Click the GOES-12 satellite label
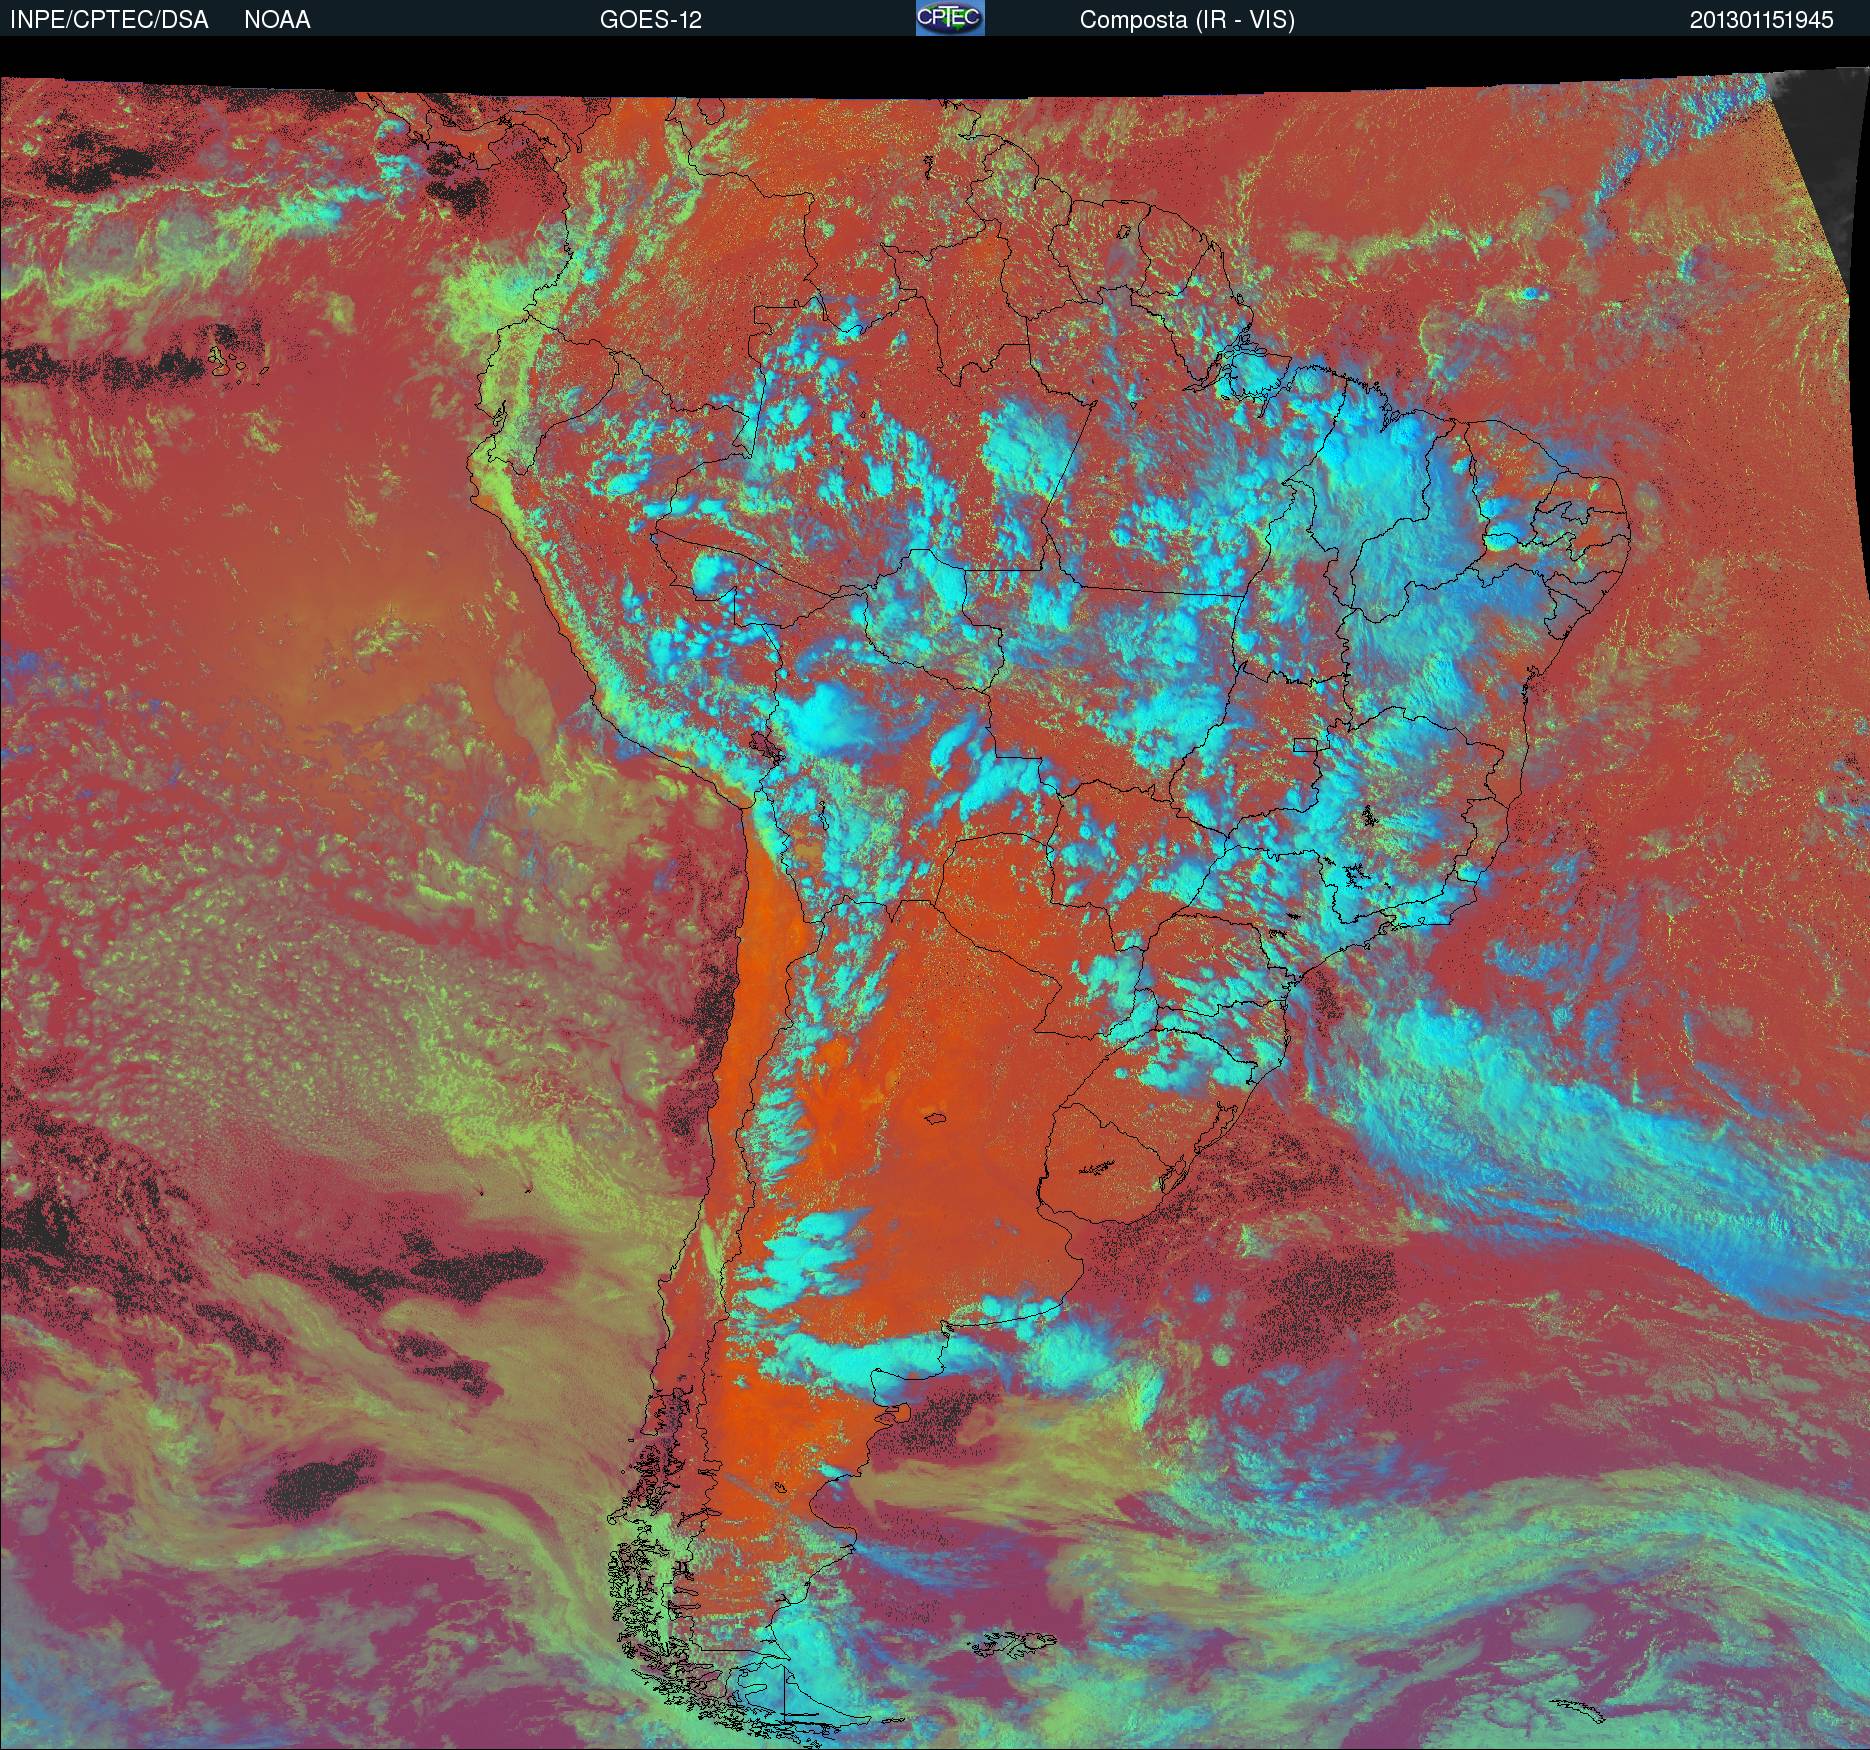The width and height of the screenshot is (1870, 1750). tap(651, 20)
